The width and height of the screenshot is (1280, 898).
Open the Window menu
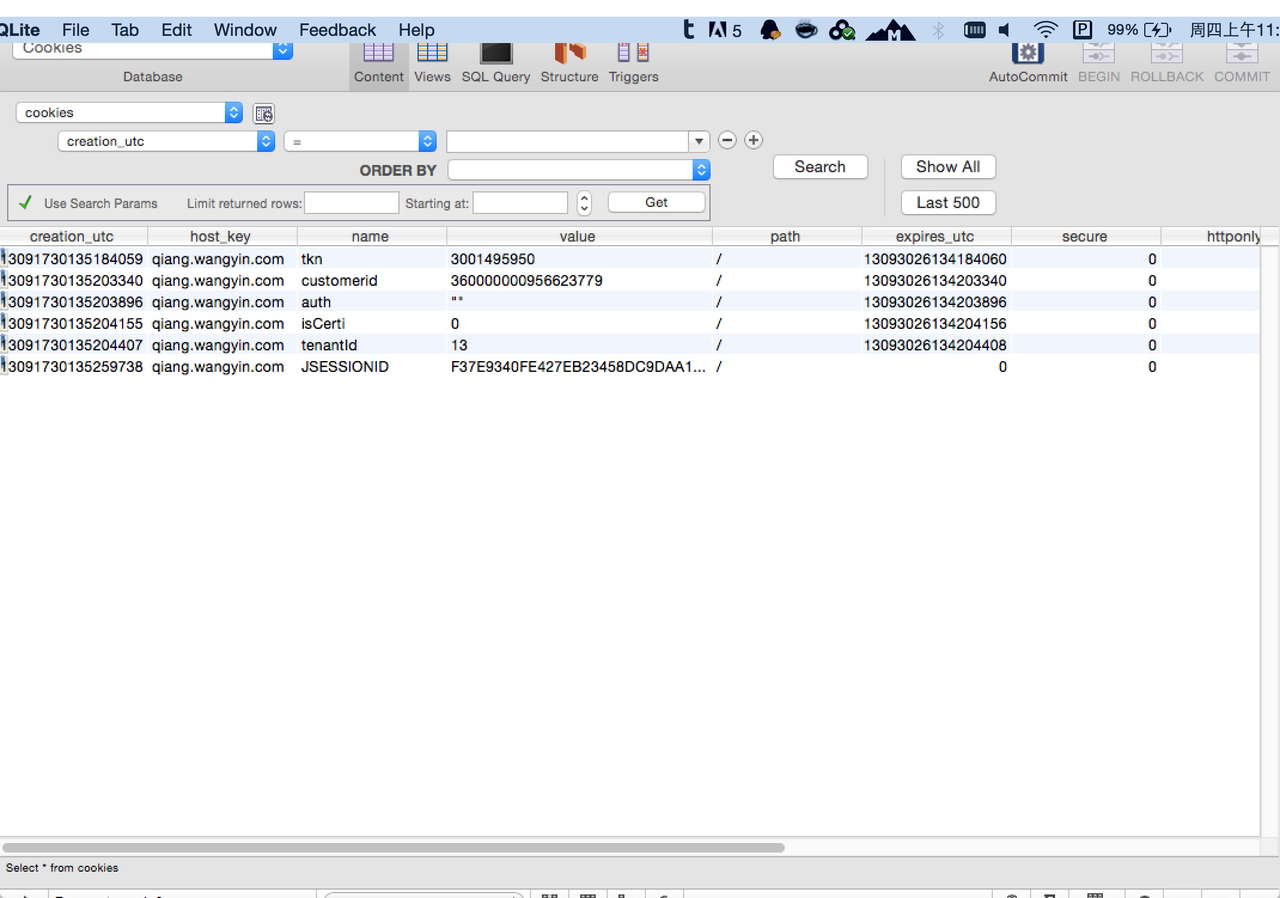click(x=245, y=30)
